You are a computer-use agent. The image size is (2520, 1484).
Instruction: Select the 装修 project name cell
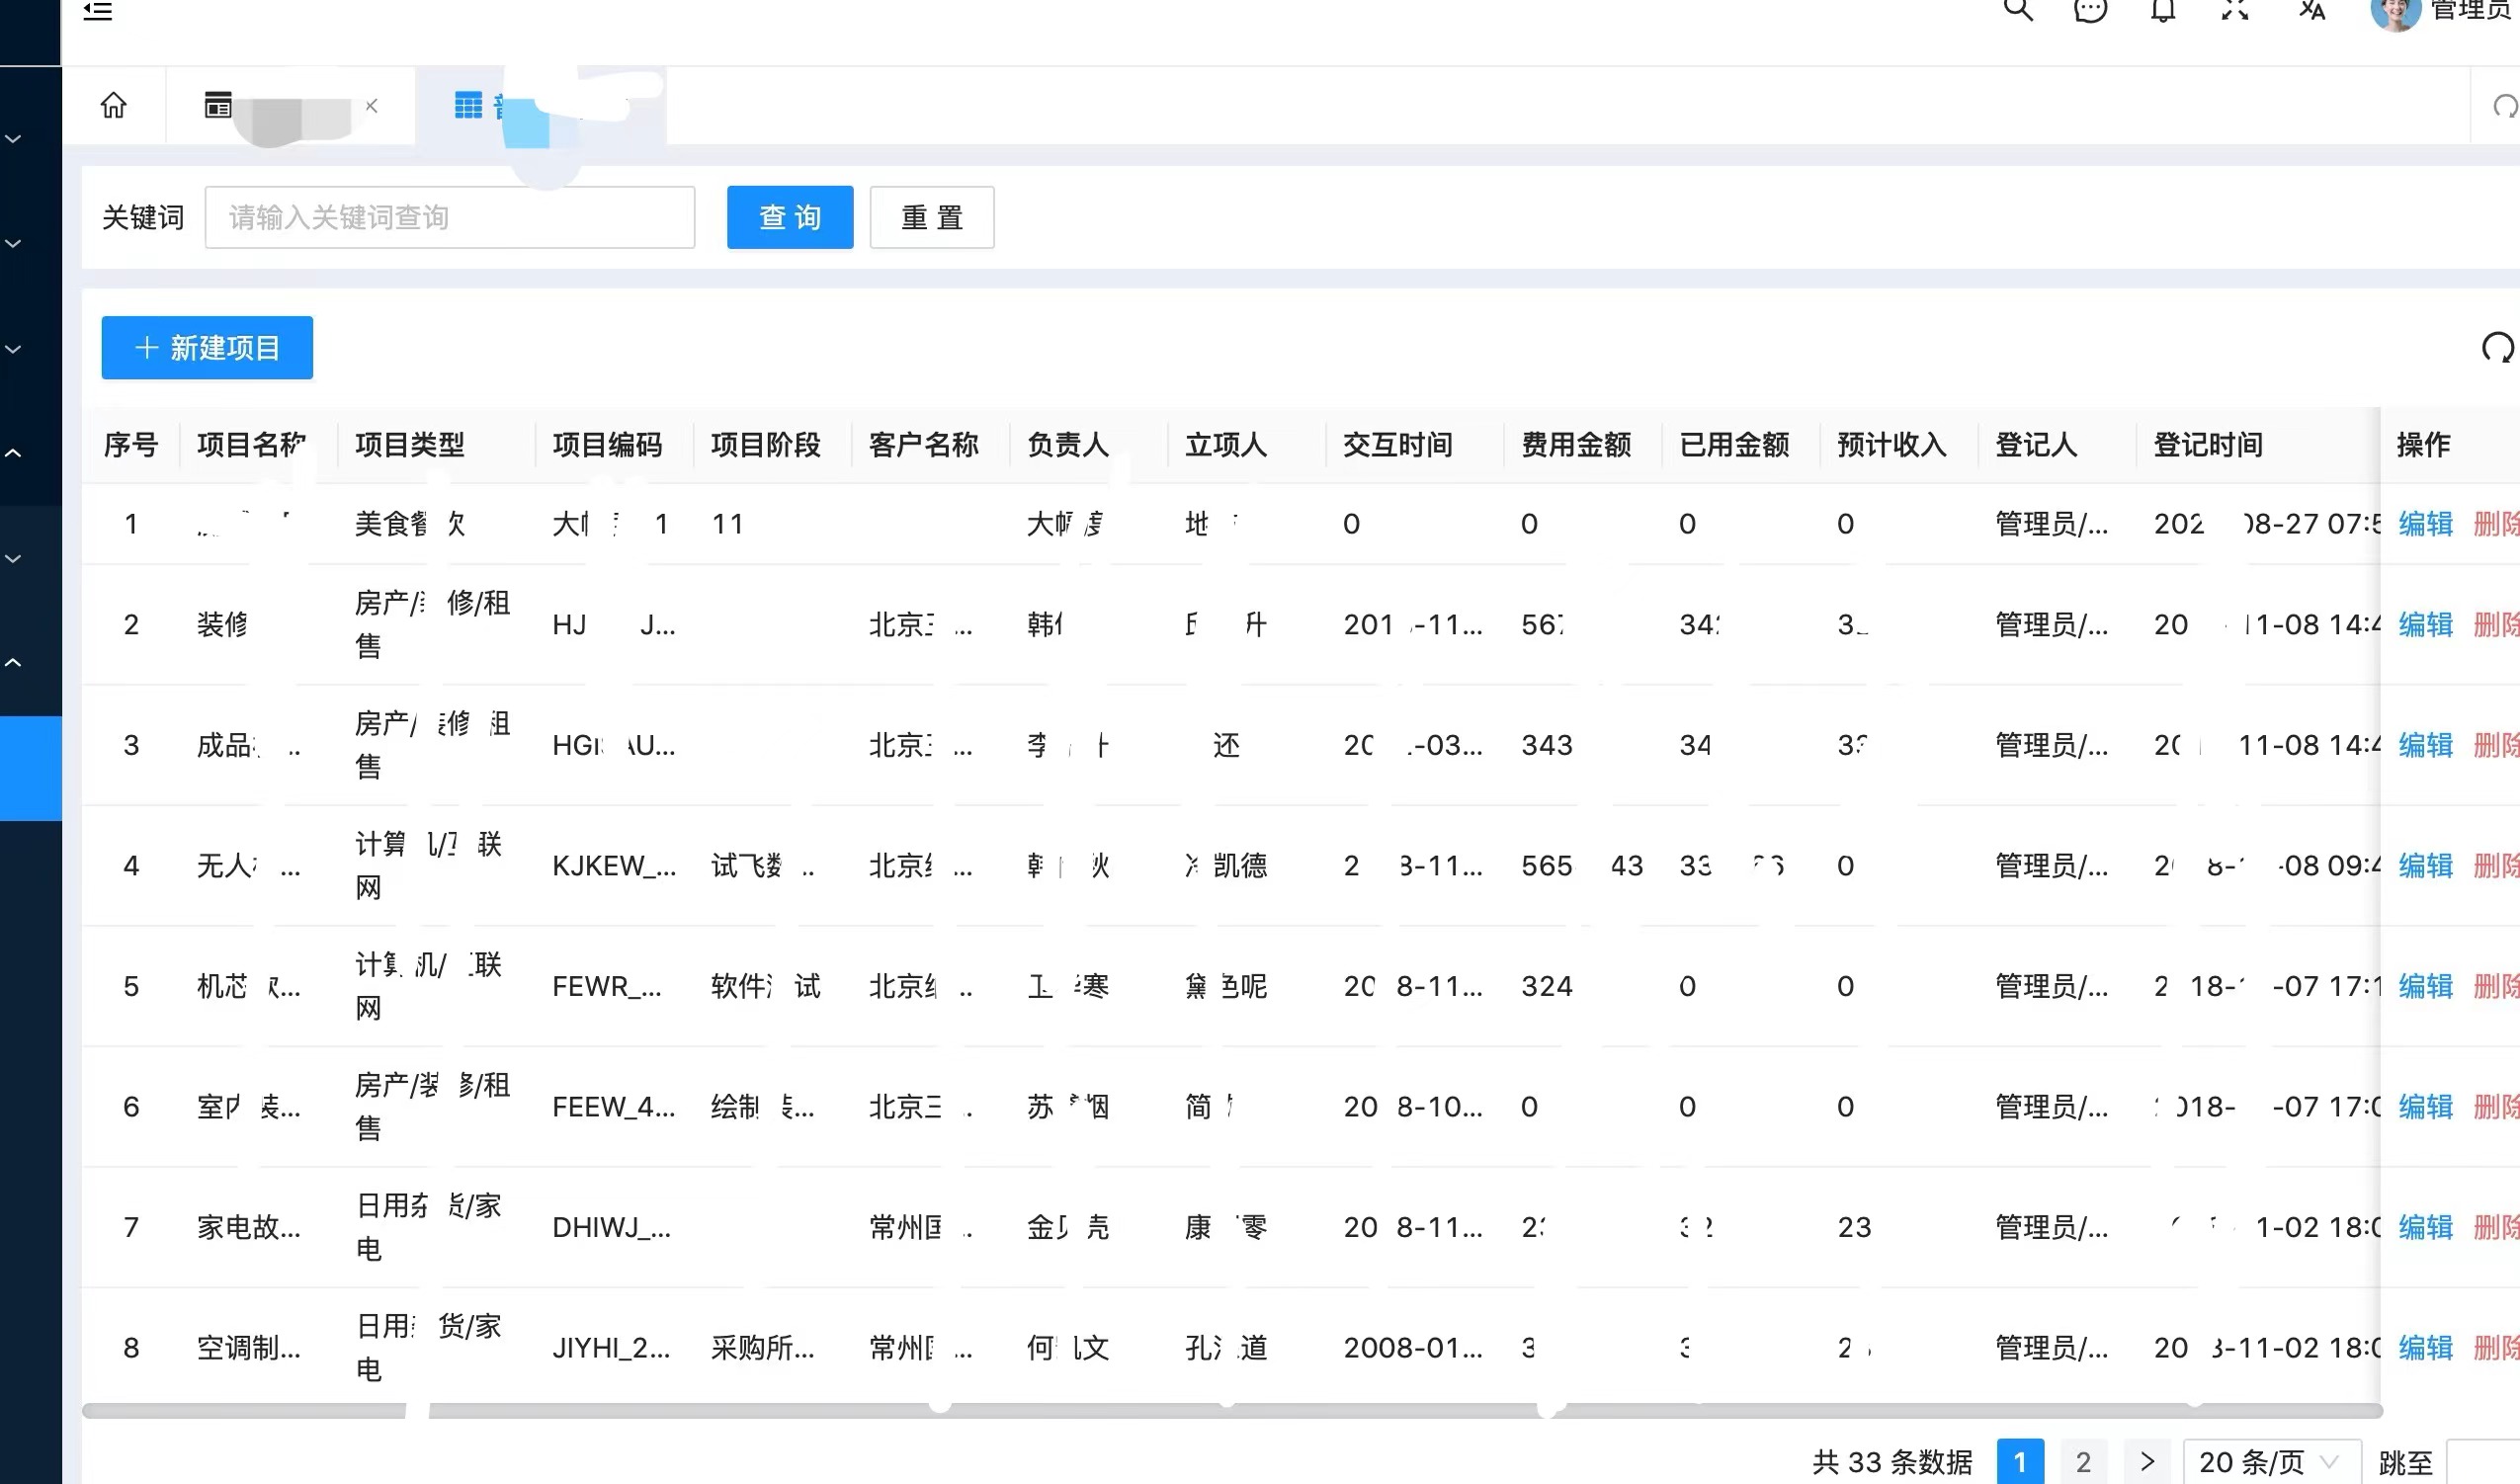pyautogui.click(x=222, y=625)
